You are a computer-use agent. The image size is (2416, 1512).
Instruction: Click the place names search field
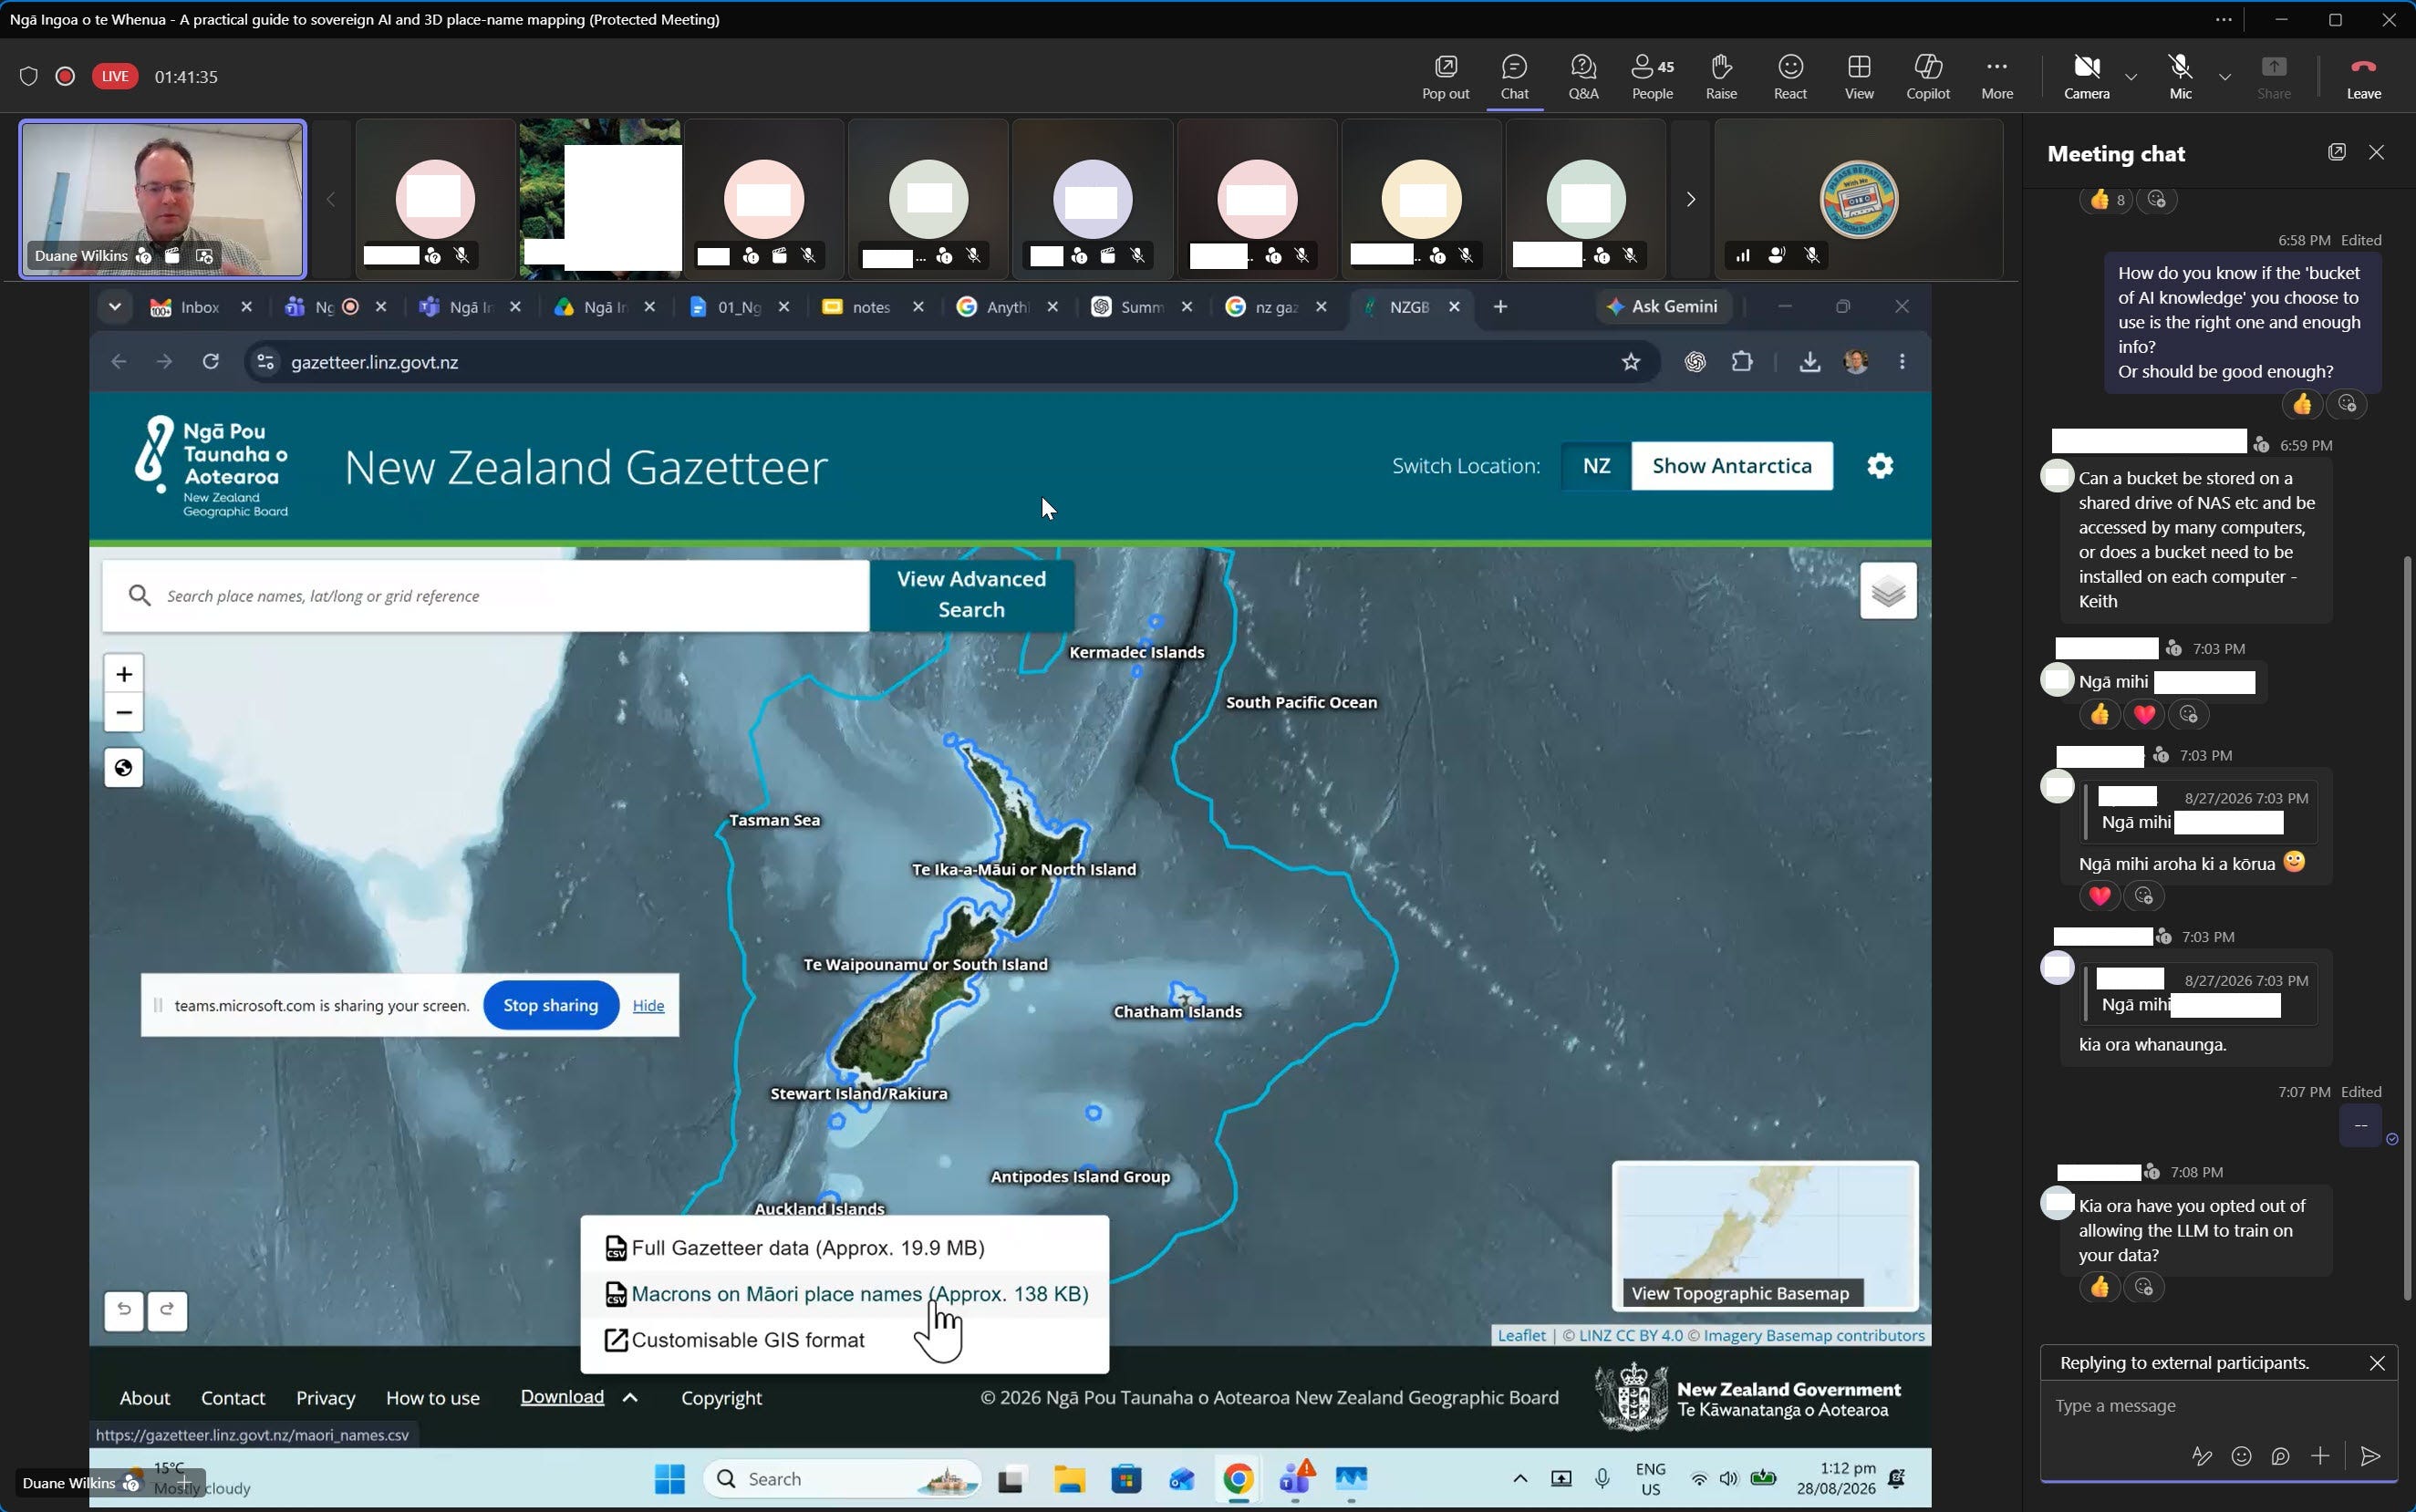[486, 596]
